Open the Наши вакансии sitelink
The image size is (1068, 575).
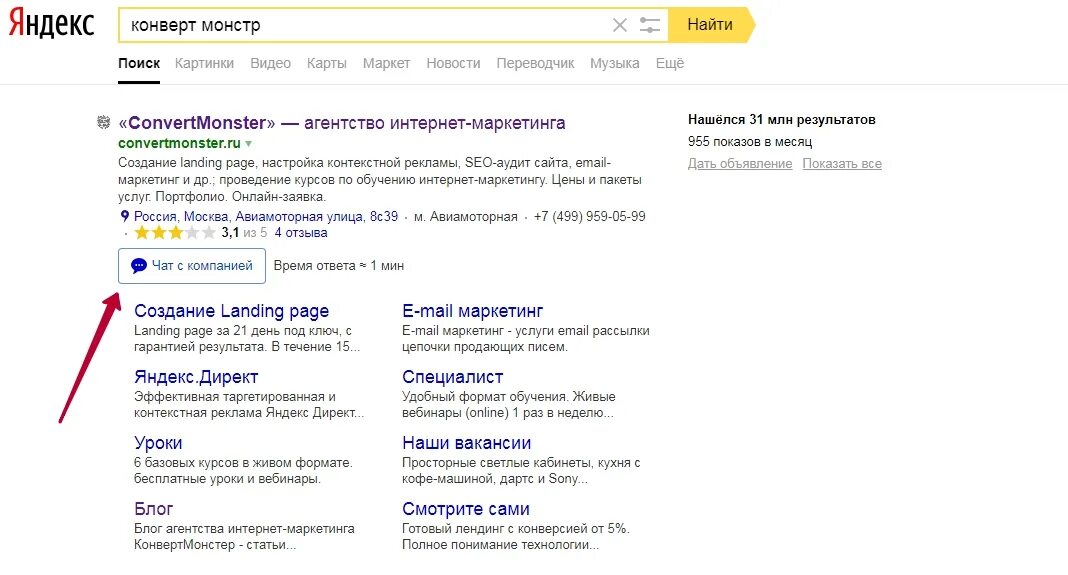(x=467, y=444)
